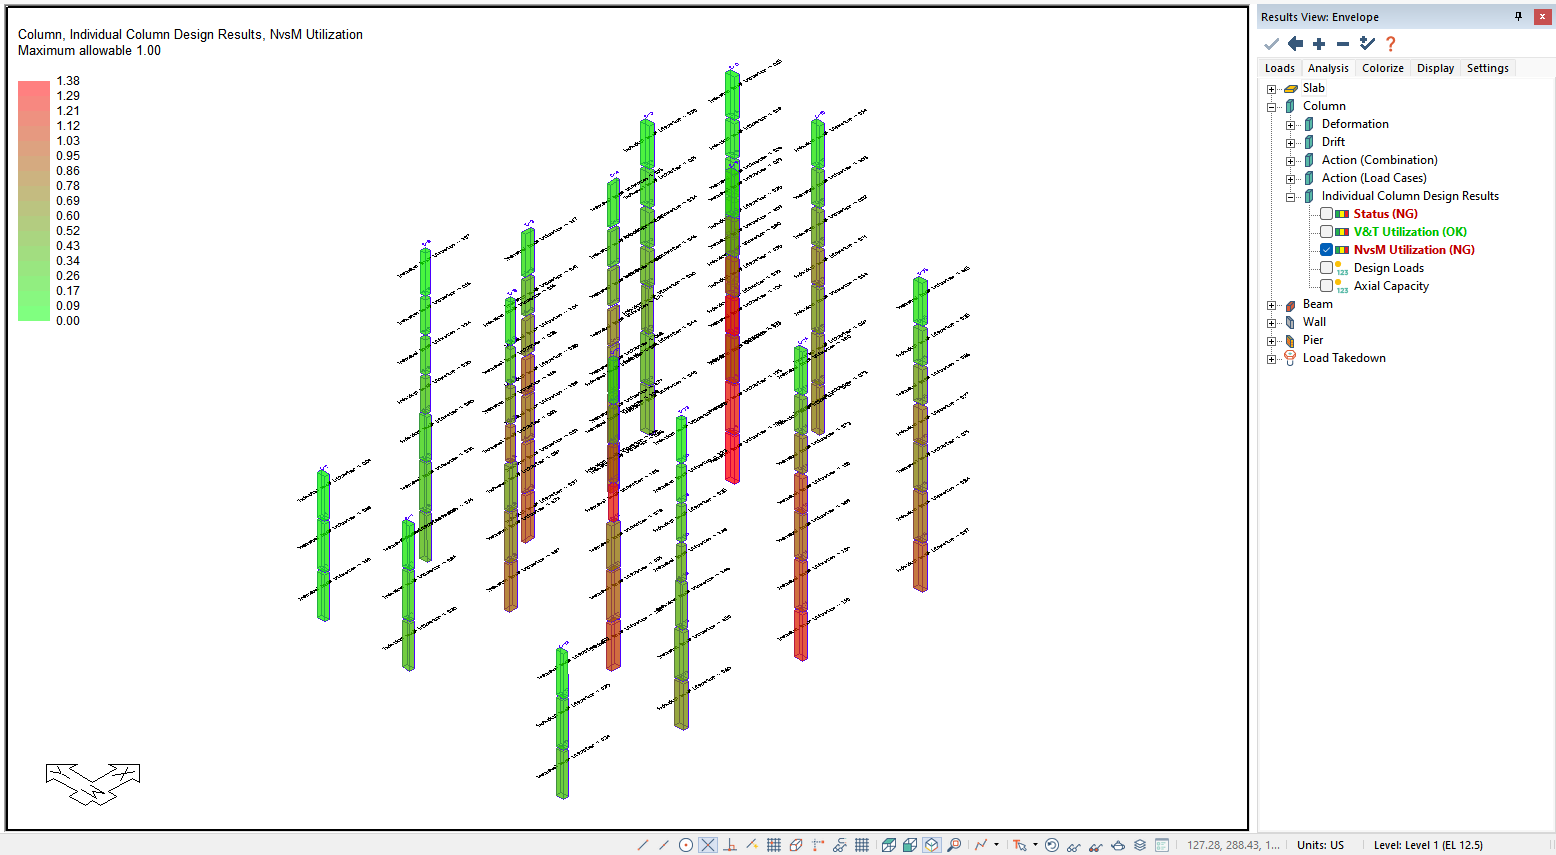Viewport: 1556px width, 855px height.
Task: Click the circular rotate icon in status bar
Action: coord(1052,845)
